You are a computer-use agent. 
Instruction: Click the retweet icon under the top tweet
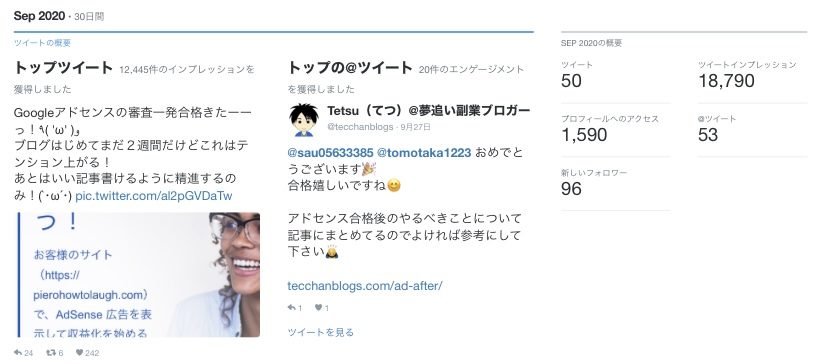pos(52,352)
